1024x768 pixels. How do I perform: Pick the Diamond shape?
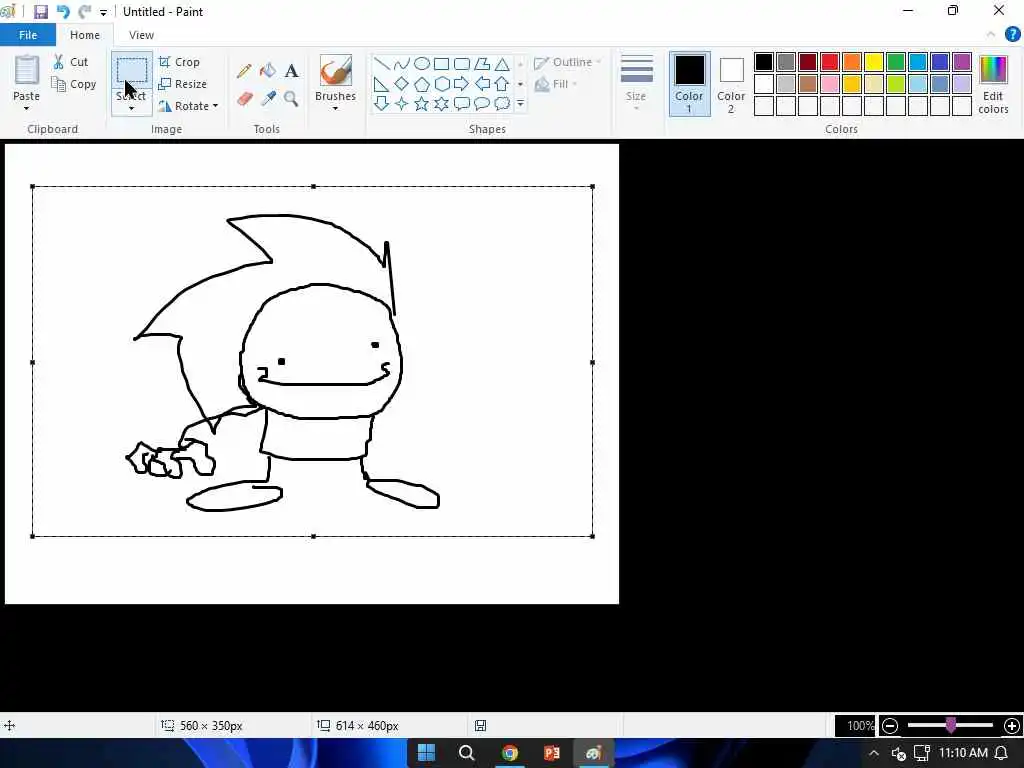[x=402, y=84]
